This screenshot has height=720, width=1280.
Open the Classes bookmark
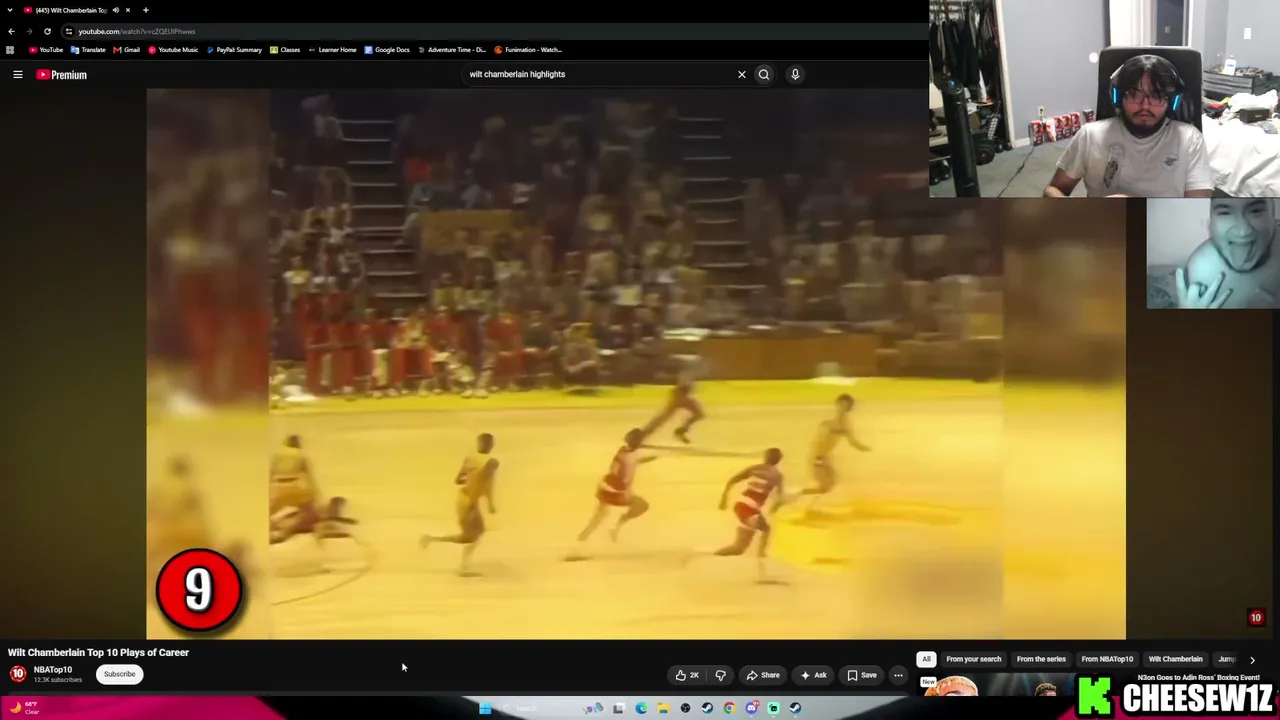(285, 50)
